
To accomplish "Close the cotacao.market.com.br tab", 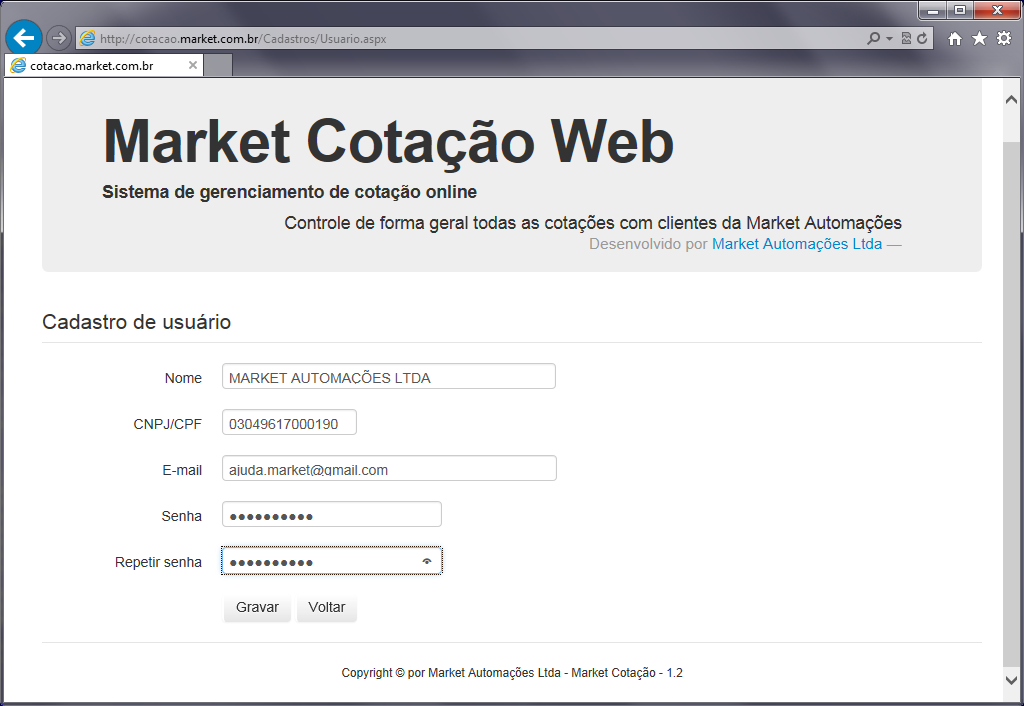I will [193, 65].
